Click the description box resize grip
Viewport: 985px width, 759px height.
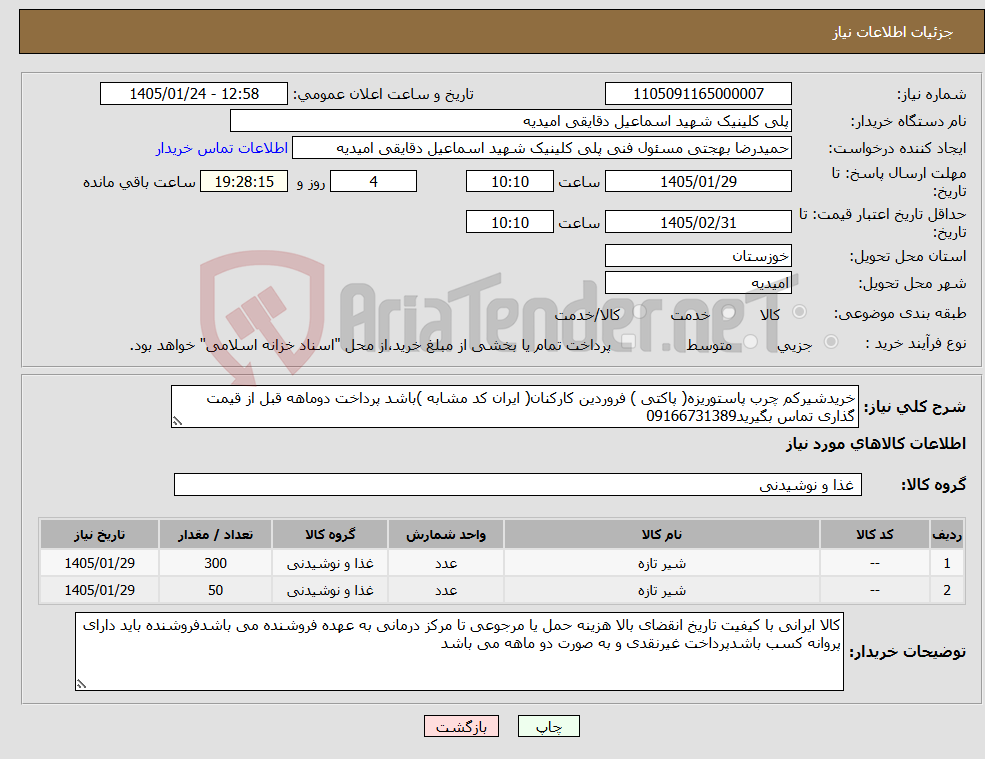[x=177, y=421]
